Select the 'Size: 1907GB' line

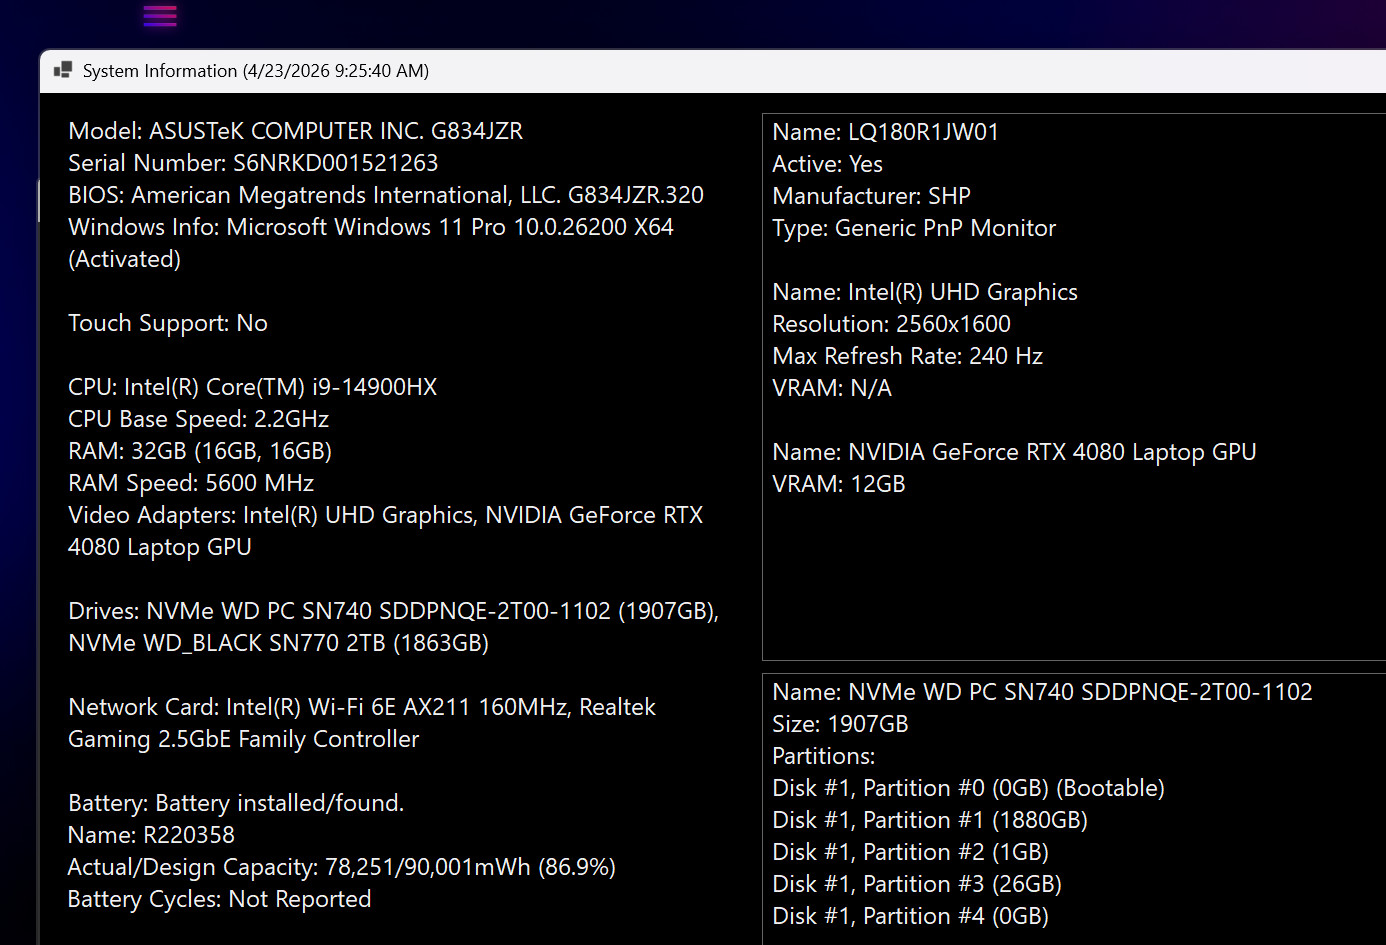click(840, 724)
